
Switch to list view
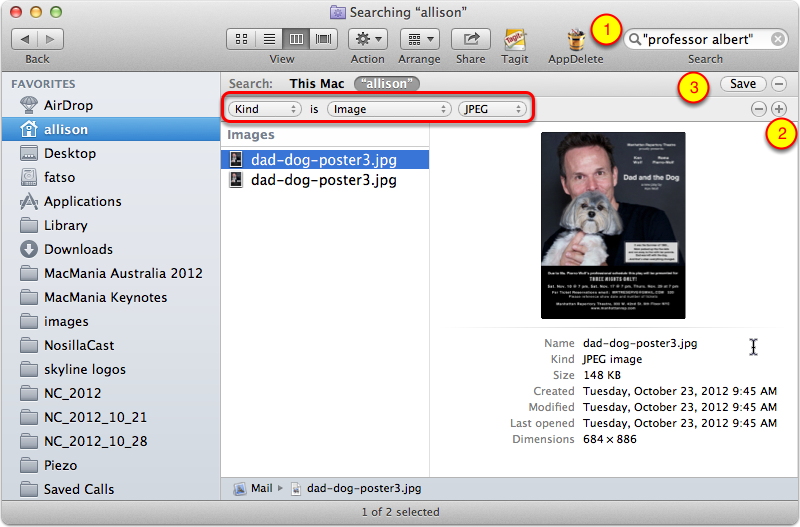pos(269,39)
